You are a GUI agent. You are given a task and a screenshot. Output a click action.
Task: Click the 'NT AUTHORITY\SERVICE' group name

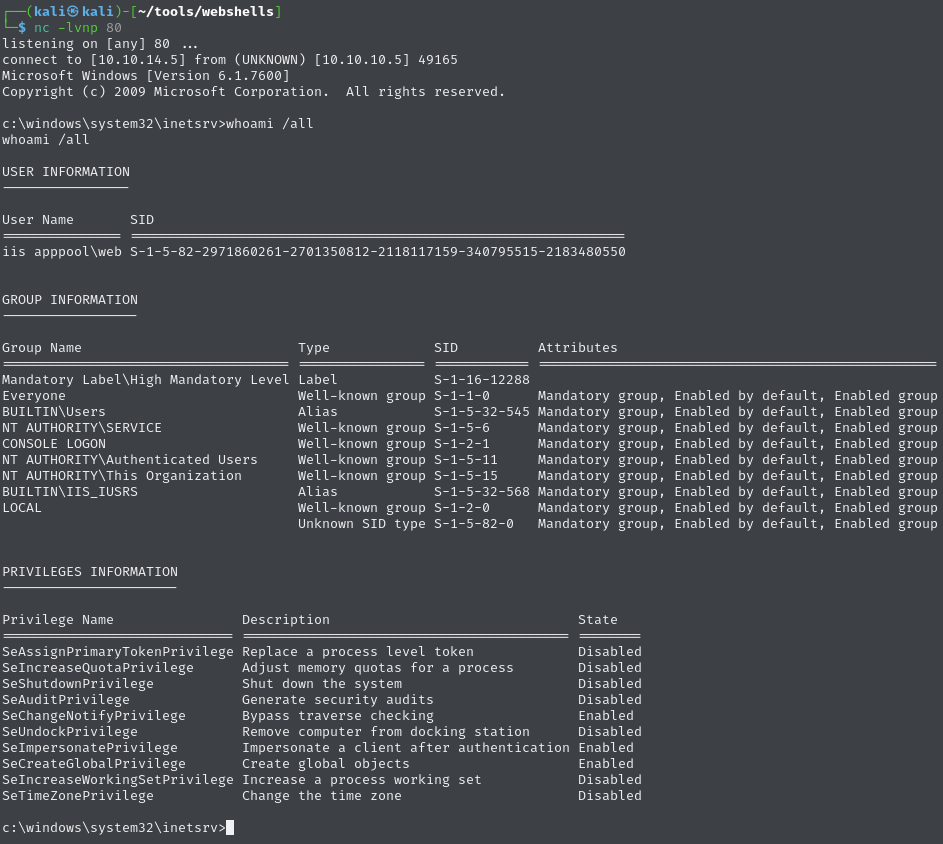(82, 428)
